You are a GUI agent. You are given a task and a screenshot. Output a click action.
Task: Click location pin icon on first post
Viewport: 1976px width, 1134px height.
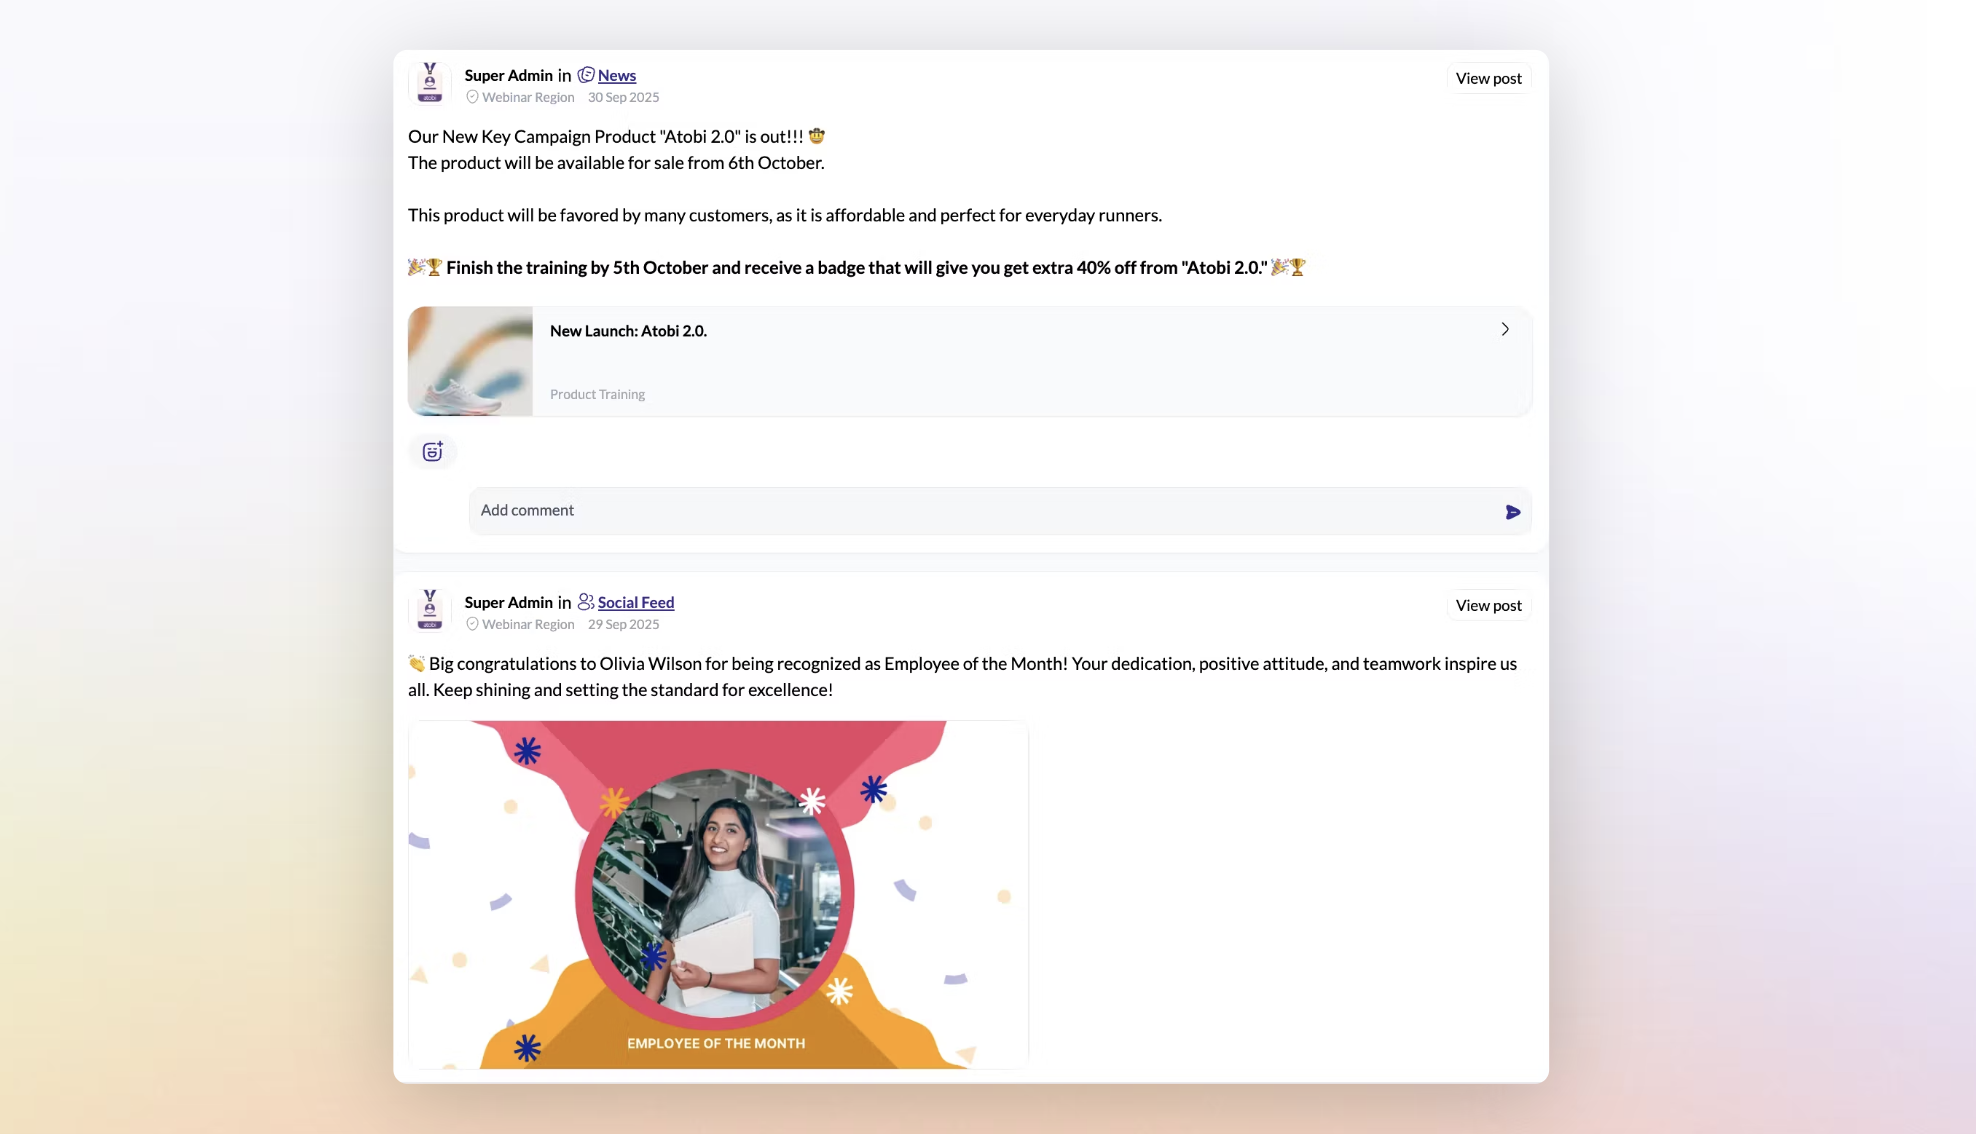click(472, 97)
